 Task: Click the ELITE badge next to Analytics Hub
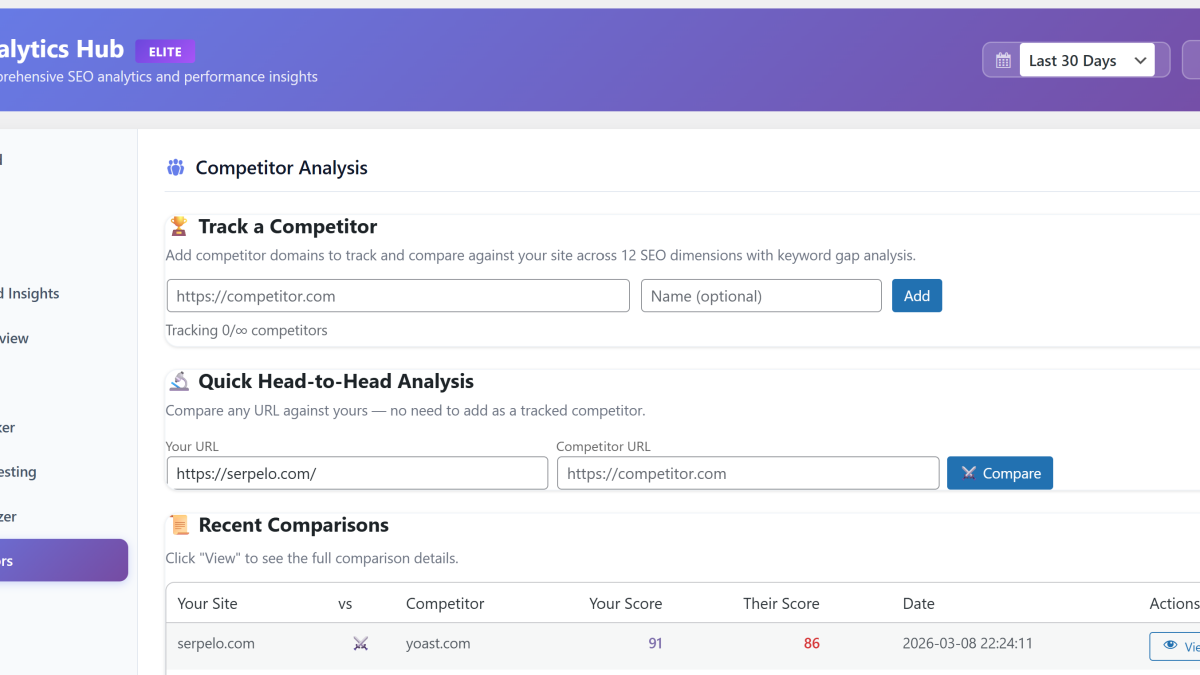click(164, 50)
